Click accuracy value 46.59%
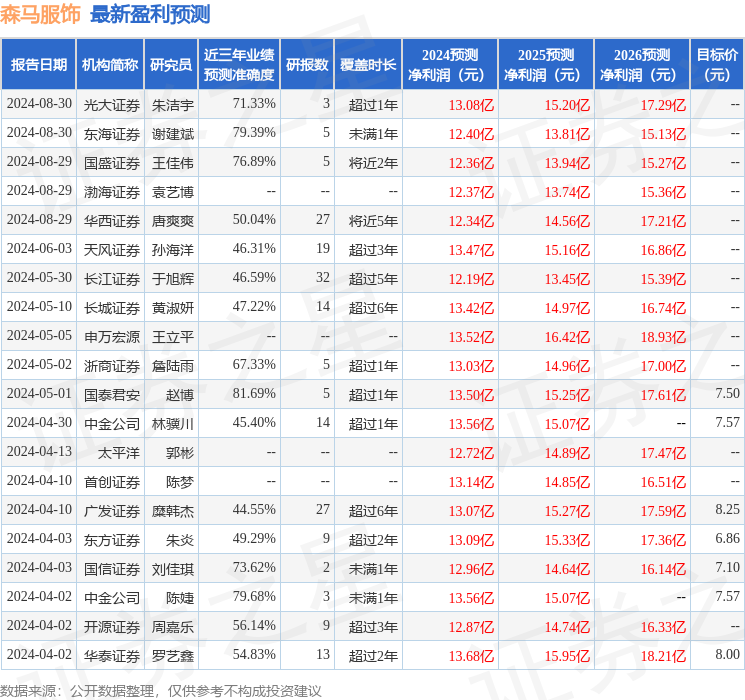745x700 pixels. click(x=254, y=278)
